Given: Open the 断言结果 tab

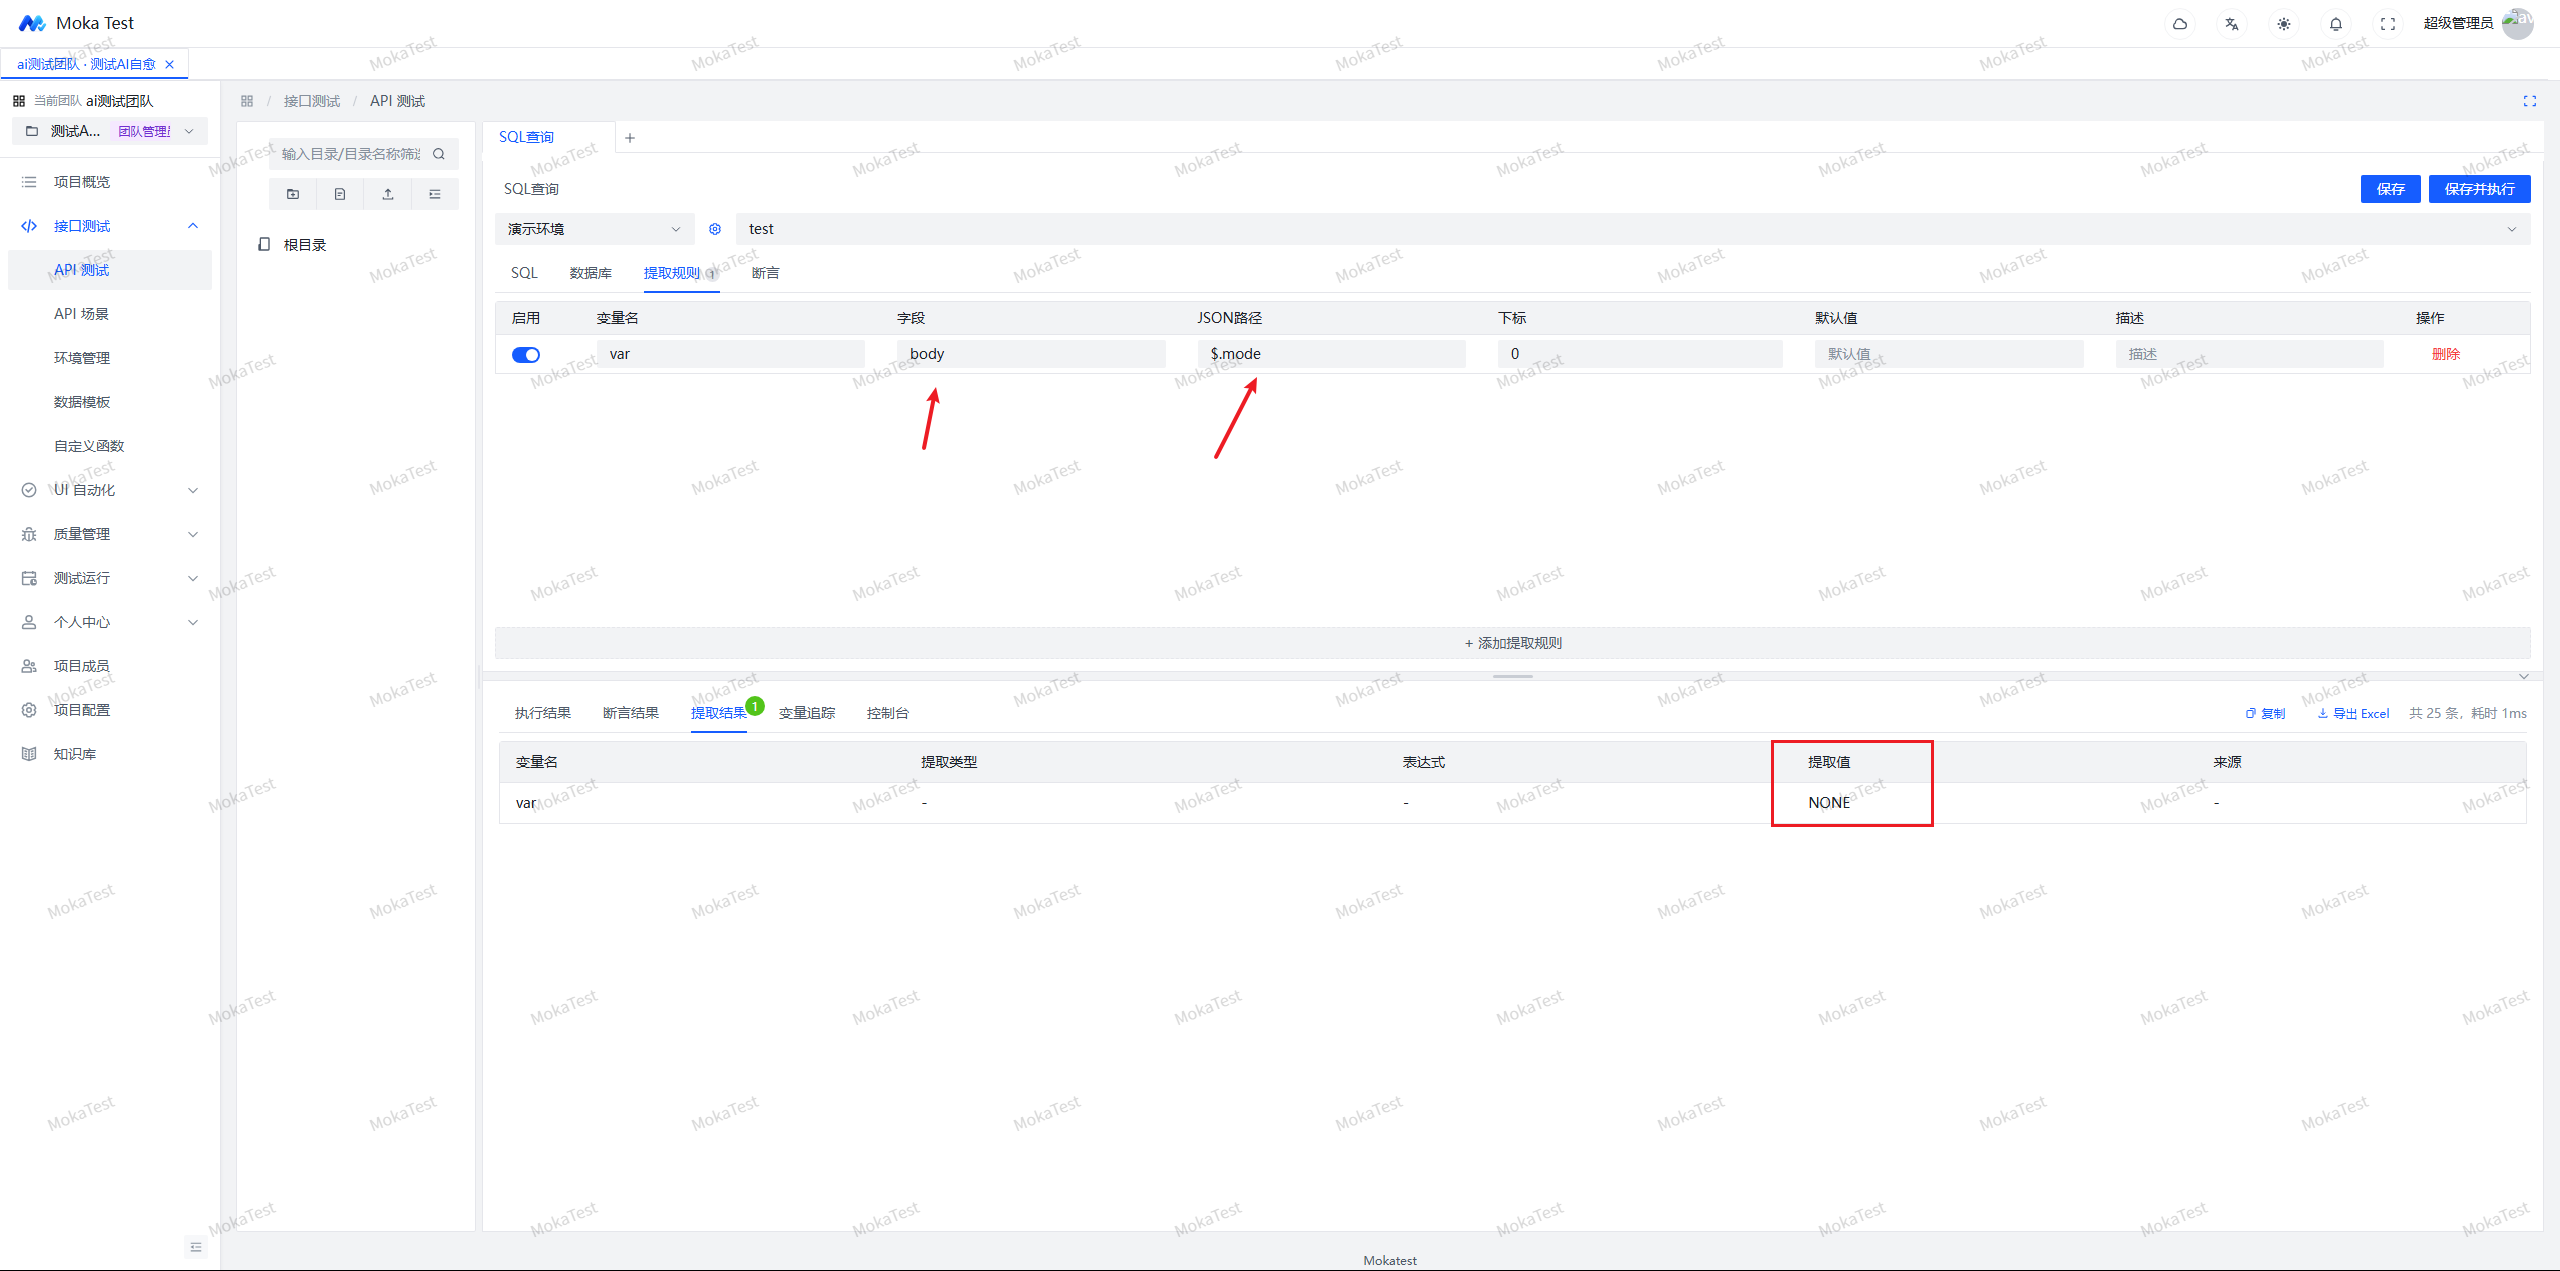Looking at the screenshot, I should click(631, 713).
